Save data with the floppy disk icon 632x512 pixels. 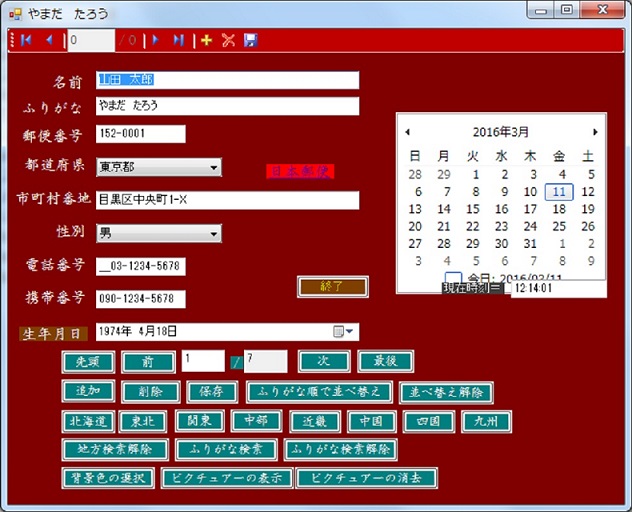pos(250,40)
